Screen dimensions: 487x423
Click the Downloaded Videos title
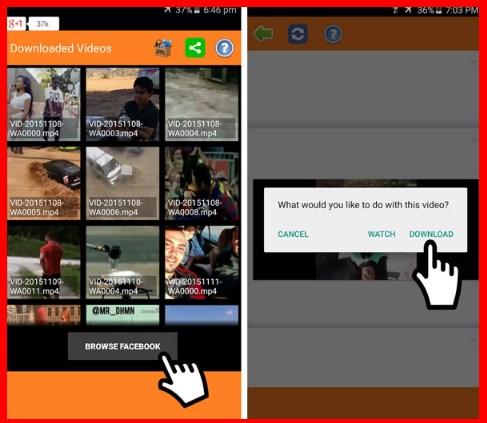pyautogui.click(x=61, y=48)
